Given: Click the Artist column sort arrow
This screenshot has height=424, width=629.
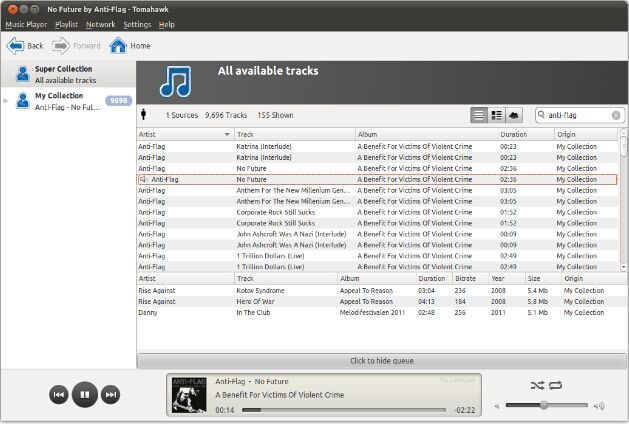Looking at the screenshot, I should pyautogui.click(x=227, y=134).
